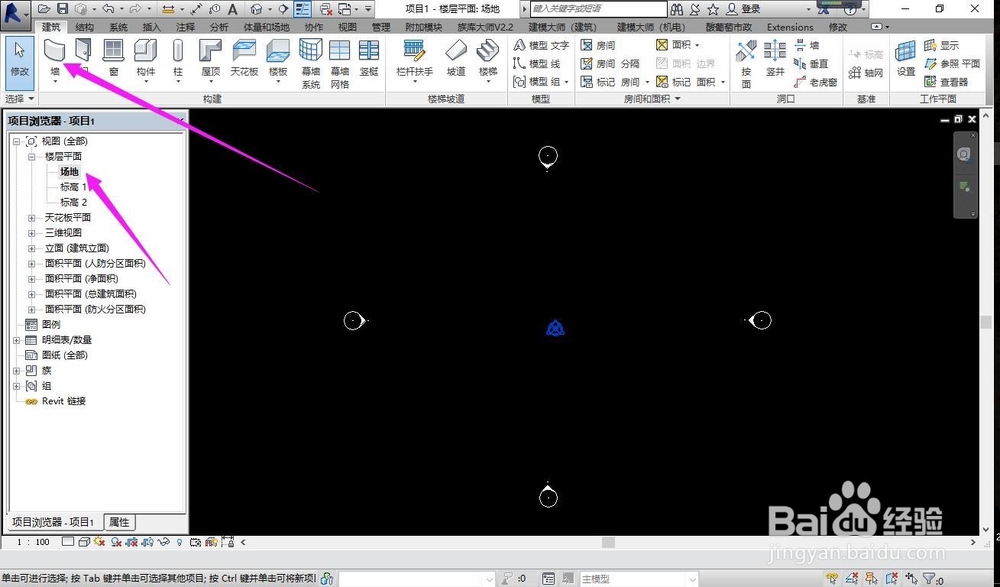Click the 模型 文字 model text tool
1000x587 pixels.
click(541, 45)
